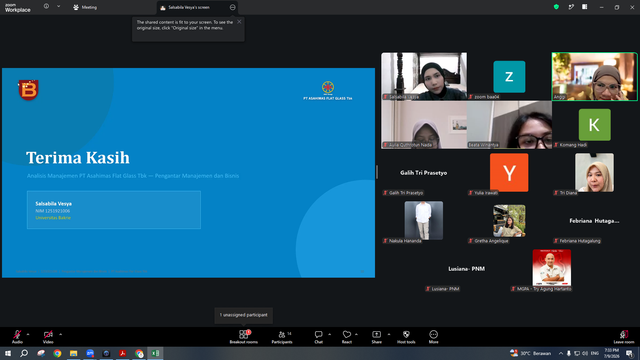Switch to the Meeting tab
Image resolution: width=640 pixels, height=360 pixels.
[85, 7]
